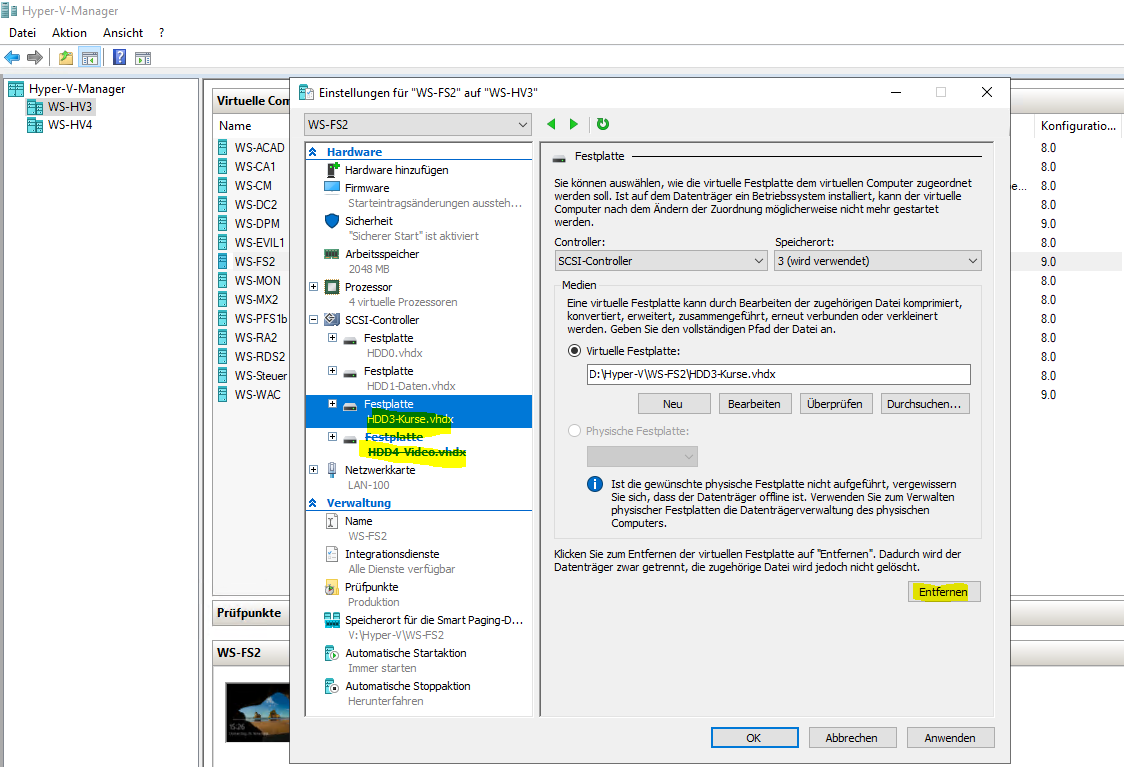Click the back arrow in Hyper-V Manager toolbar

tap(12, 57)
